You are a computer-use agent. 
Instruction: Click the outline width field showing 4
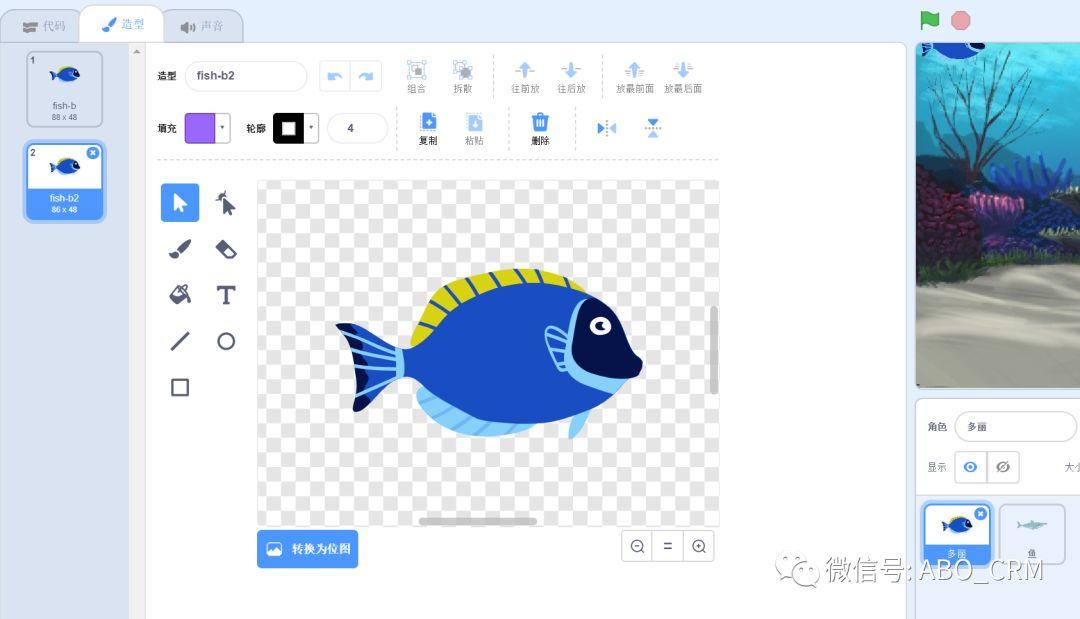click(357, 128)
